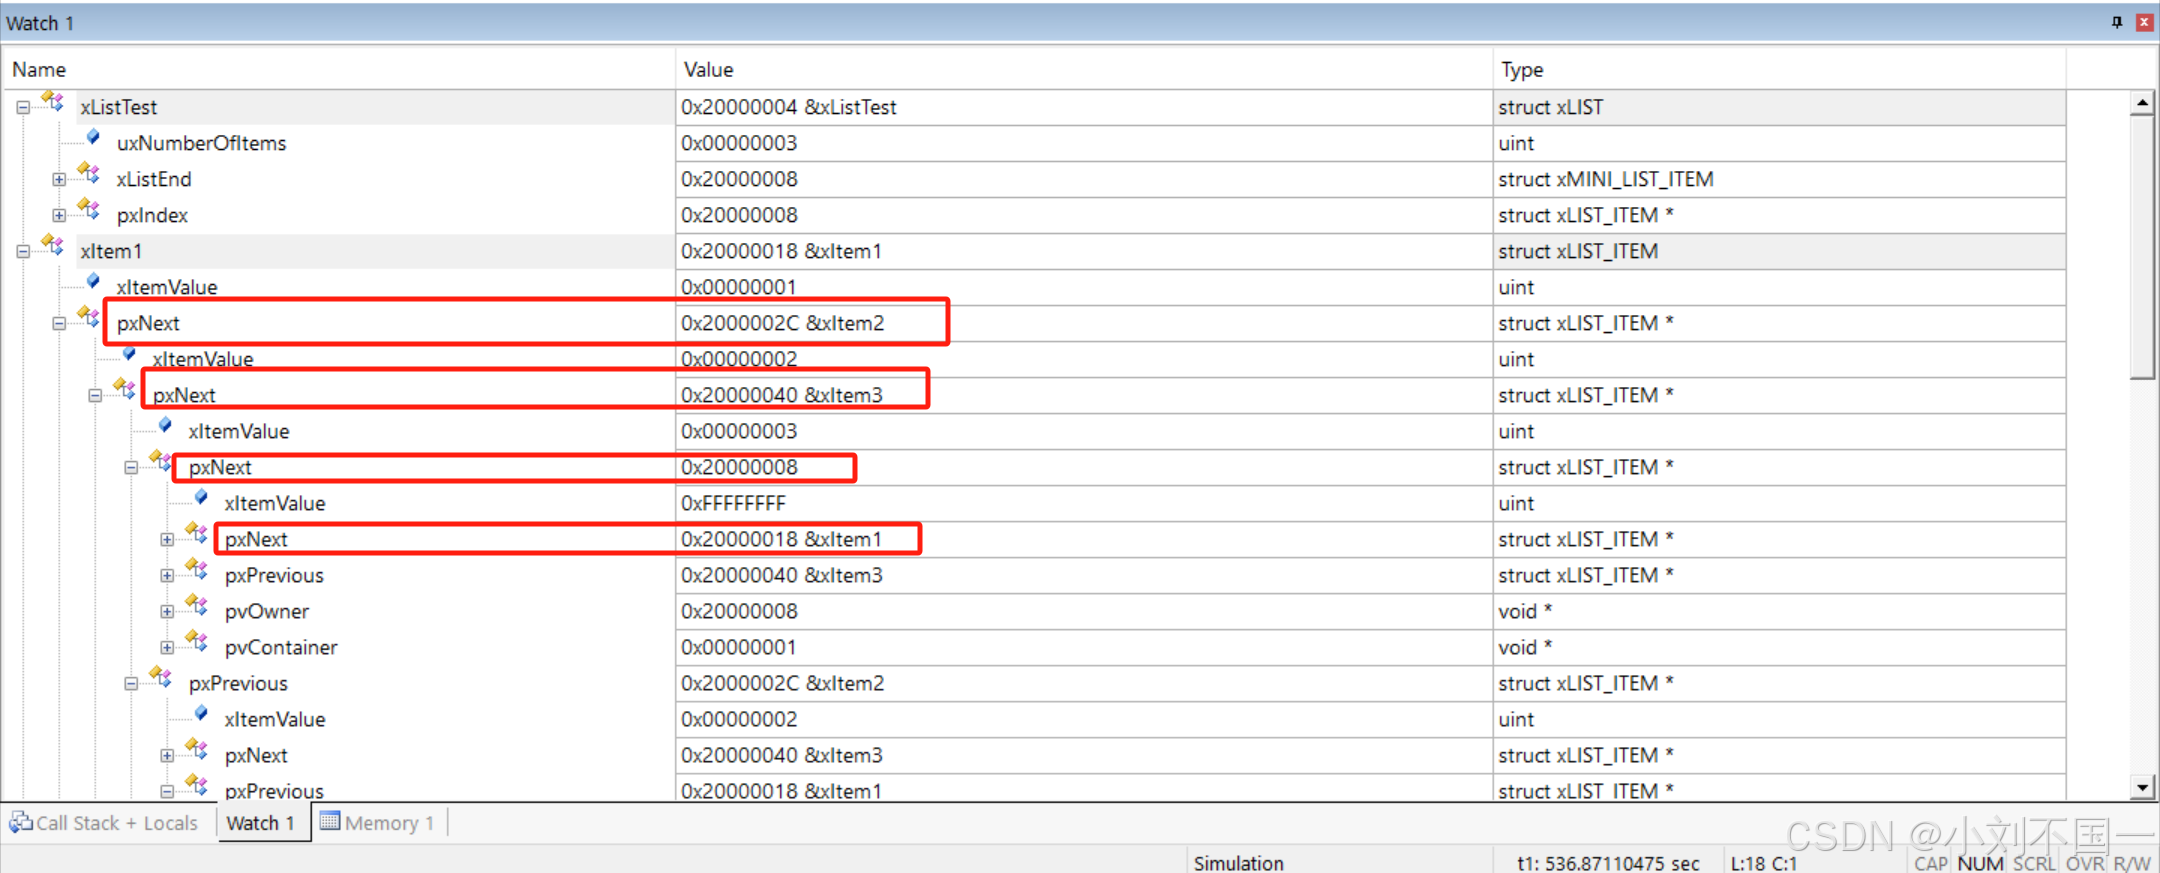Click the pvContainer pointer icon
The image size is (2160, 873).
pos(197,642)
